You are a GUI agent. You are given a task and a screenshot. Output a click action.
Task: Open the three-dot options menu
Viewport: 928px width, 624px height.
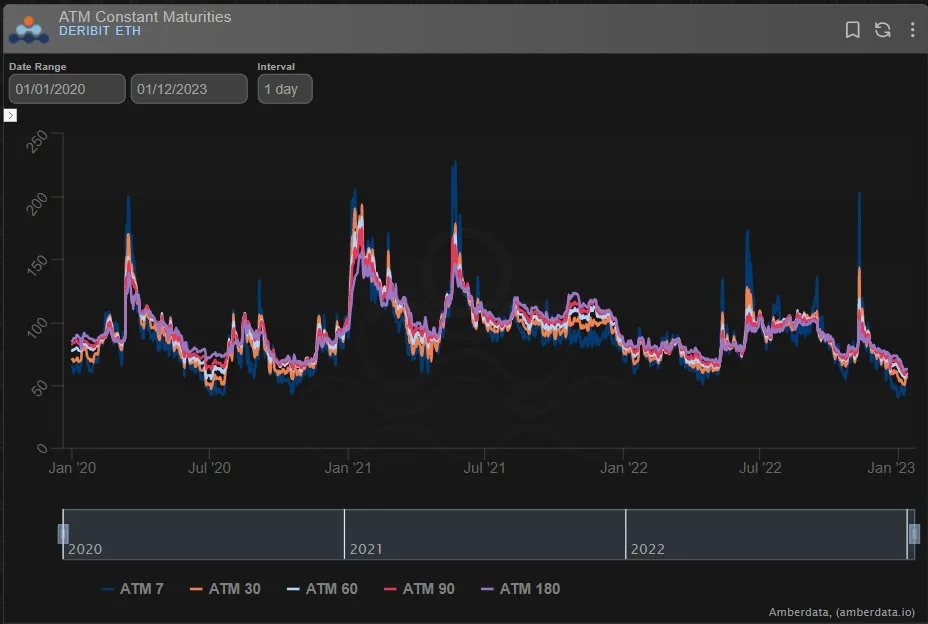point(912,30)
